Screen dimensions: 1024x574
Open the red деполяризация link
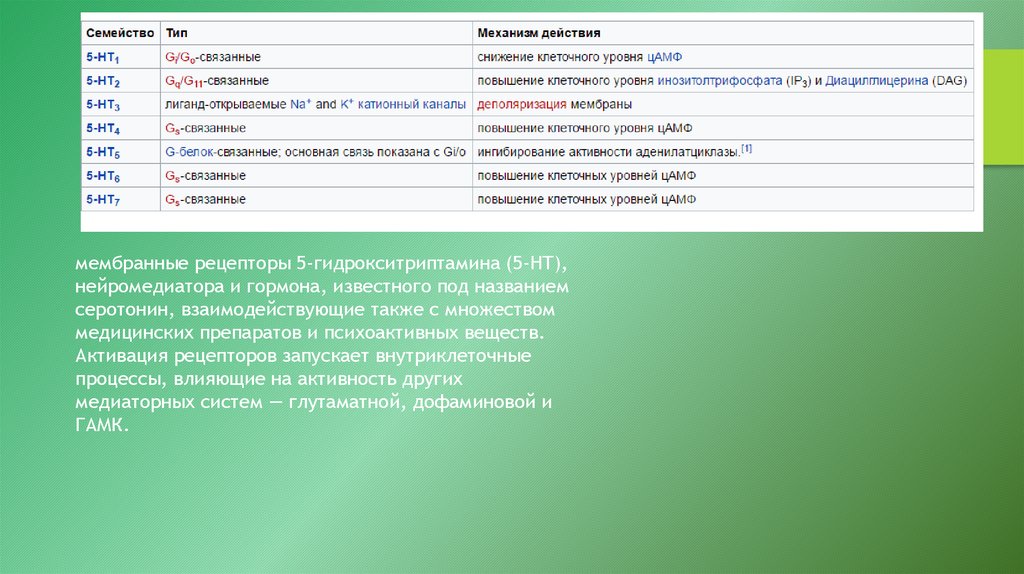[x=522, y=104]
